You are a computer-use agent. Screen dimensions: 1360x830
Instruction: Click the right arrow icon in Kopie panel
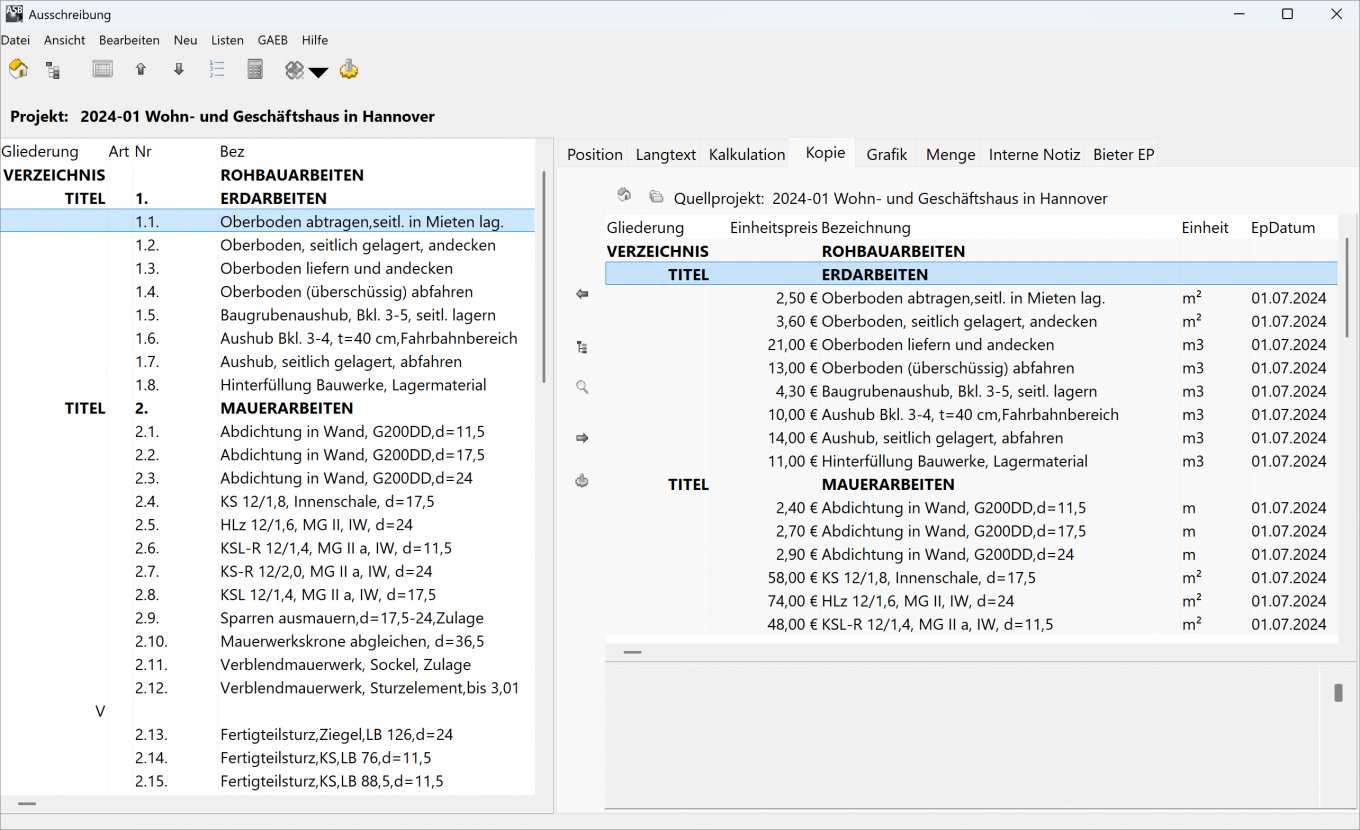pos(582,438)
